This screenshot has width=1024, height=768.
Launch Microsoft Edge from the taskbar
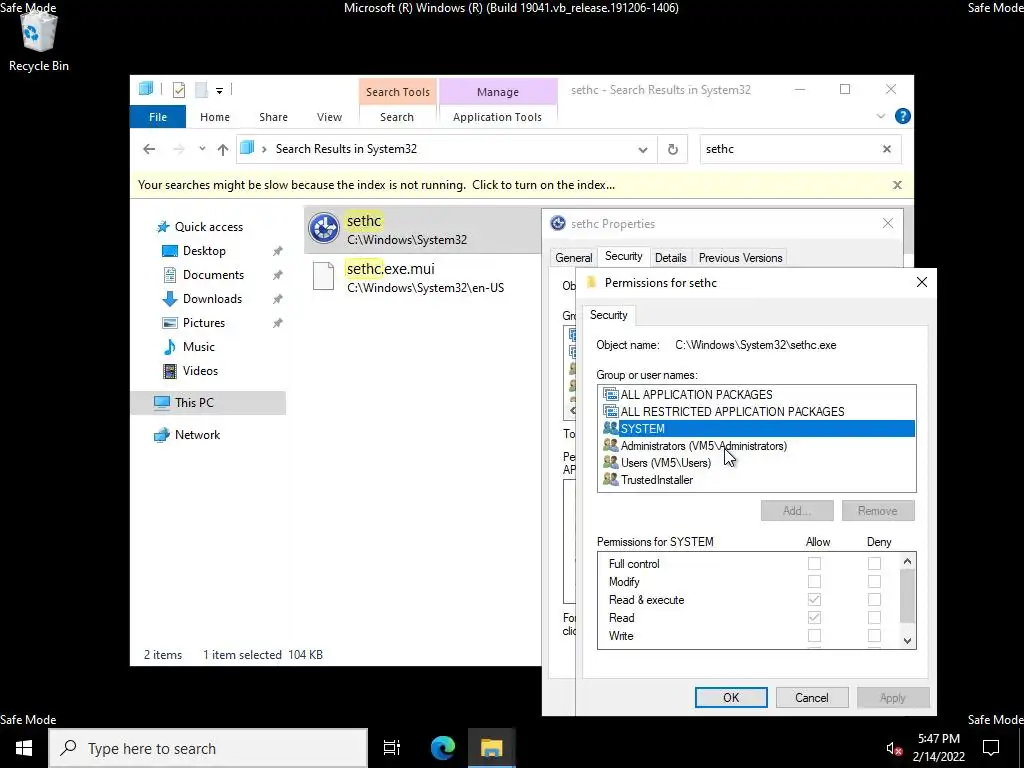(443, 748)
